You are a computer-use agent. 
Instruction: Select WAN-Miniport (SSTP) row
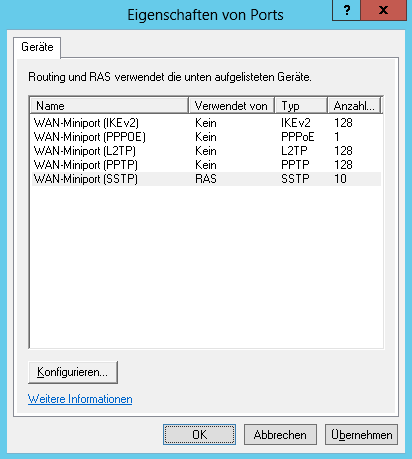pyautogui.click(x=206, y=179)
